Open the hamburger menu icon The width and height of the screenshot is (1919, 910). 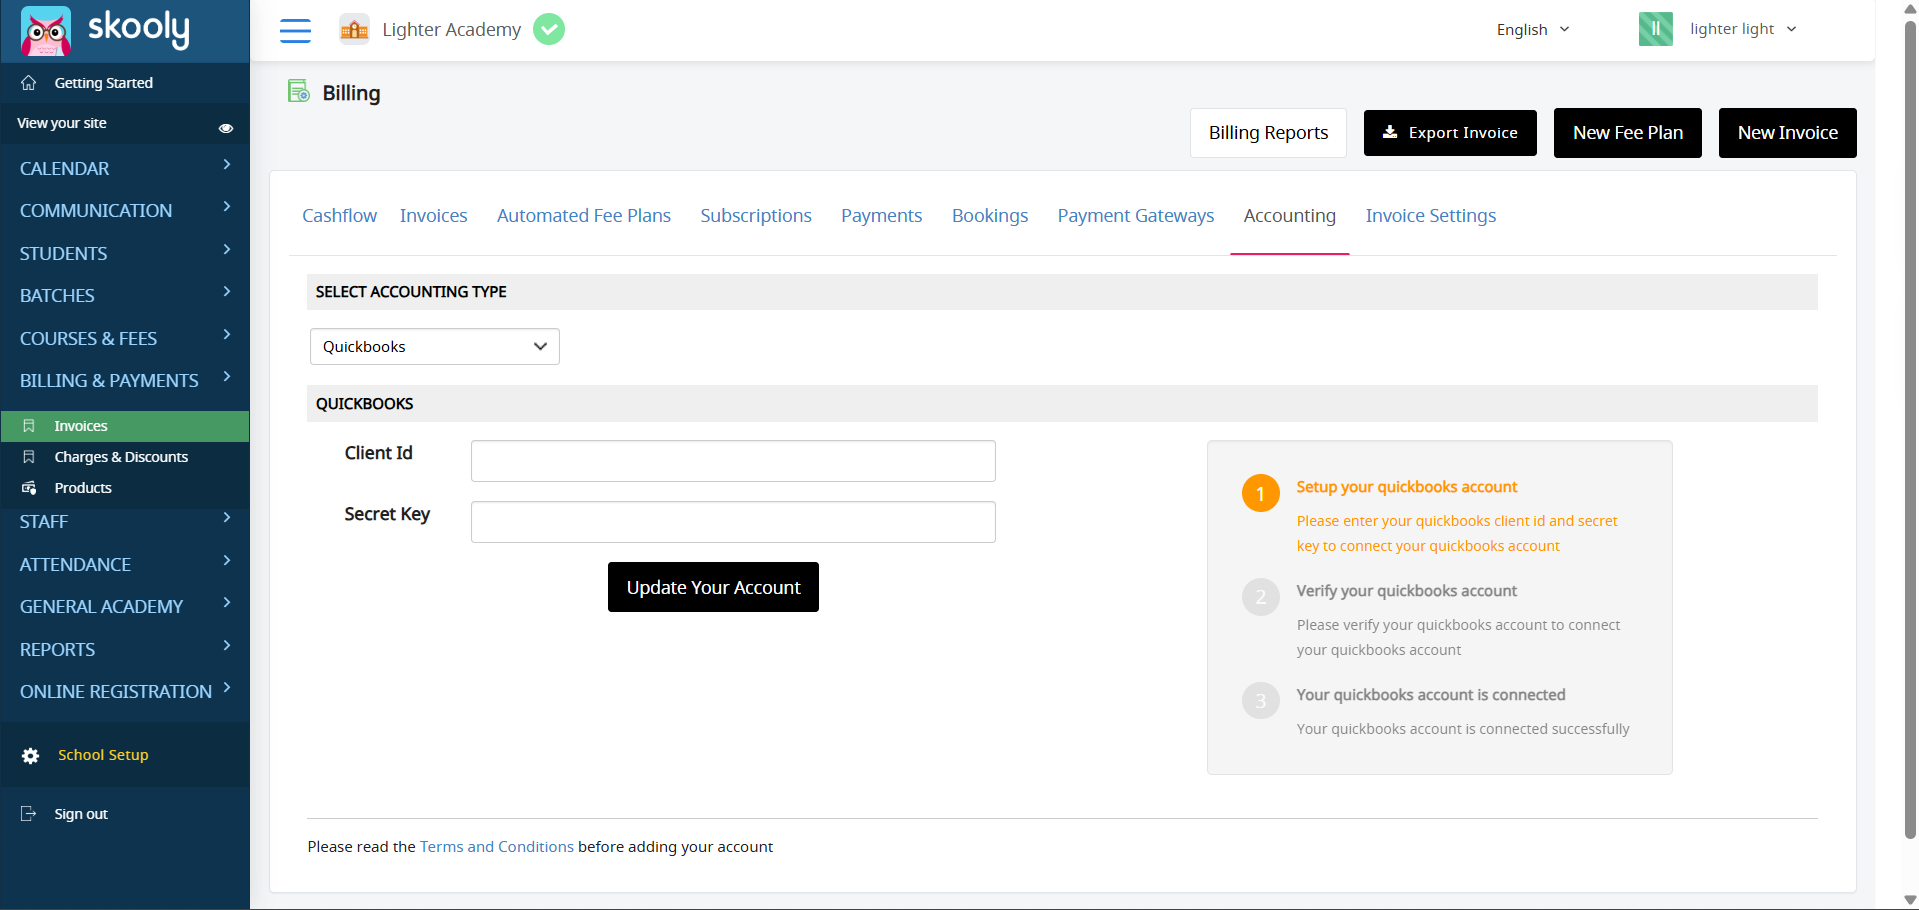coord(295,30)
